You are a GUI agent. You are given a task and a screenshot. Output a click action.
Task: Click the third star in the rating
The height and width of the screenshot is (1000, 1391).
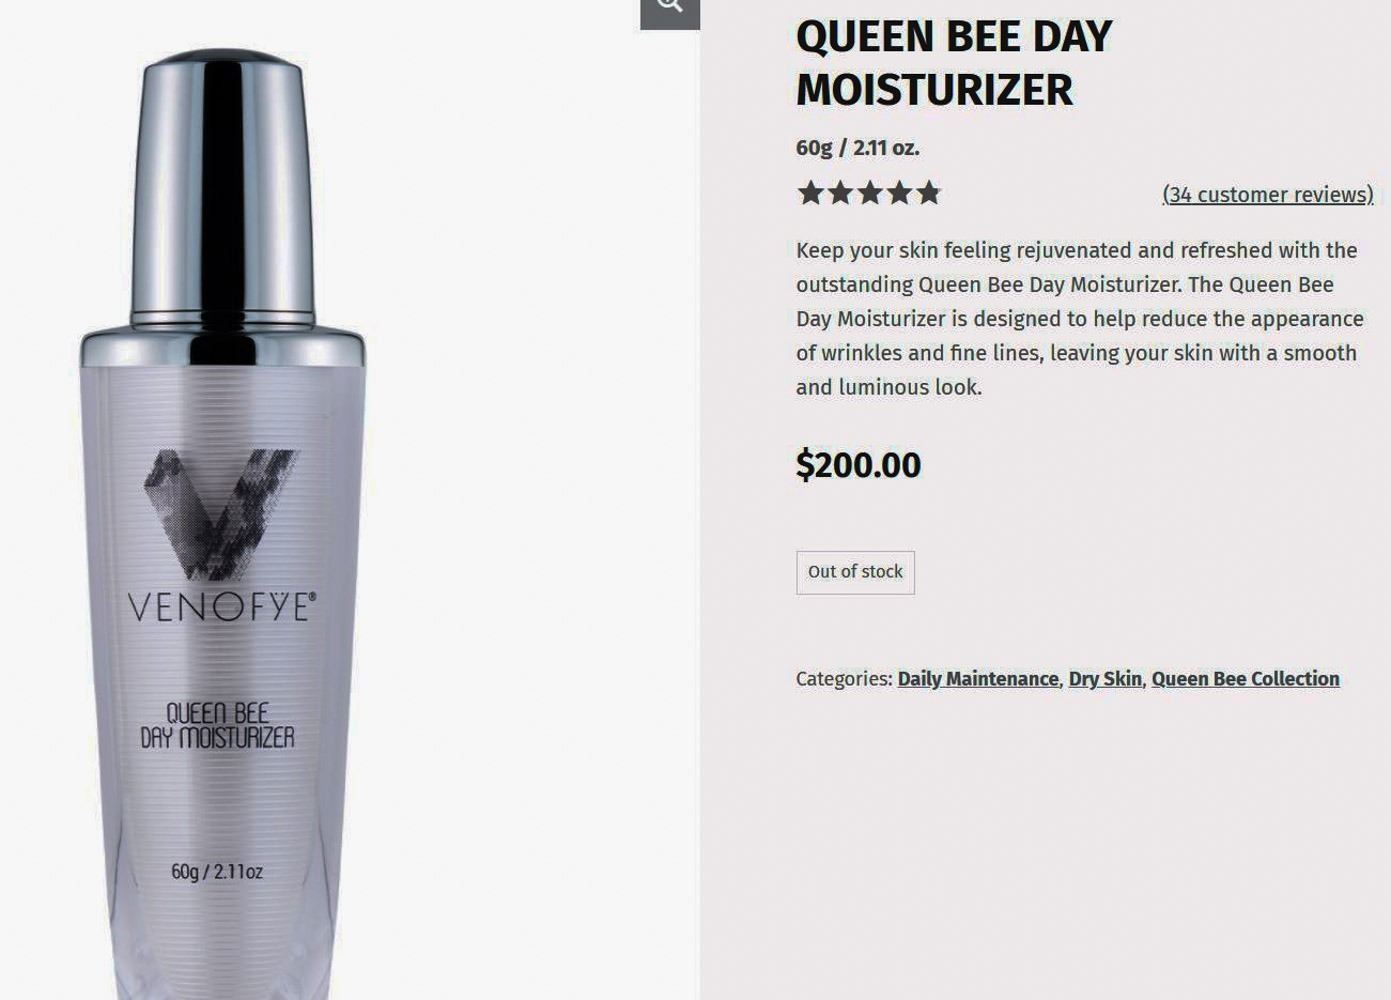(x=870, y=193)
